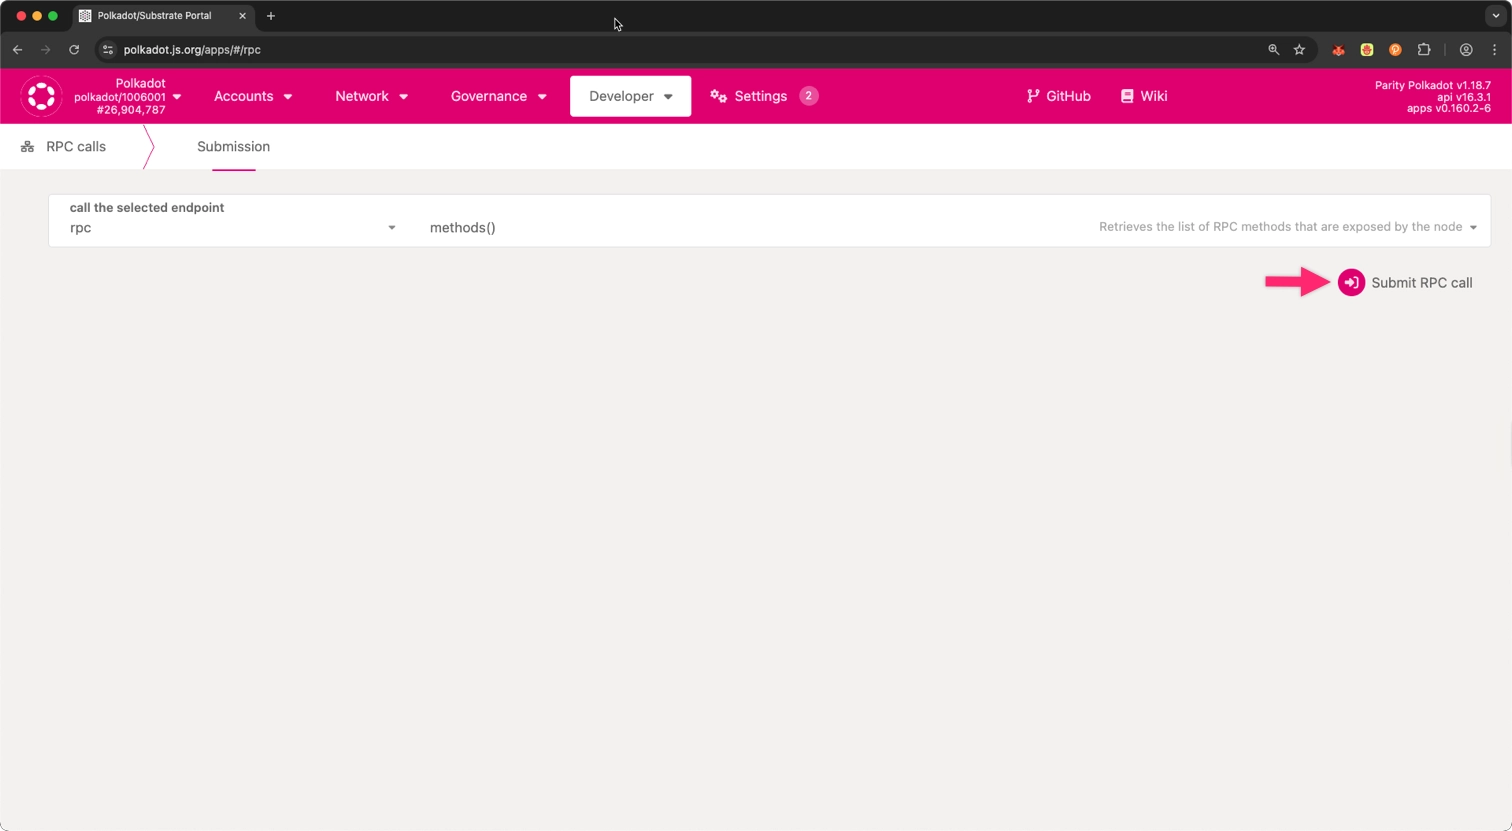Open the methods() dropdown arrow

[1473, 227]
